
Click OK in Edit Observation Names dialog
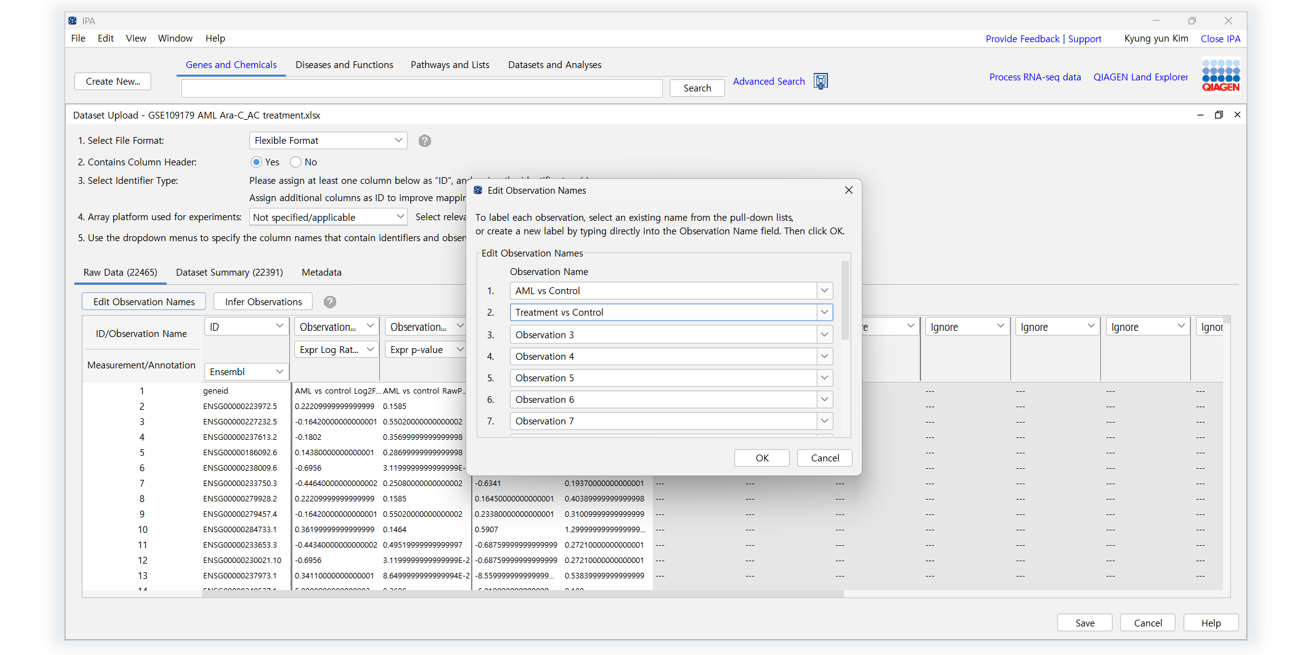tap(762, 458)
